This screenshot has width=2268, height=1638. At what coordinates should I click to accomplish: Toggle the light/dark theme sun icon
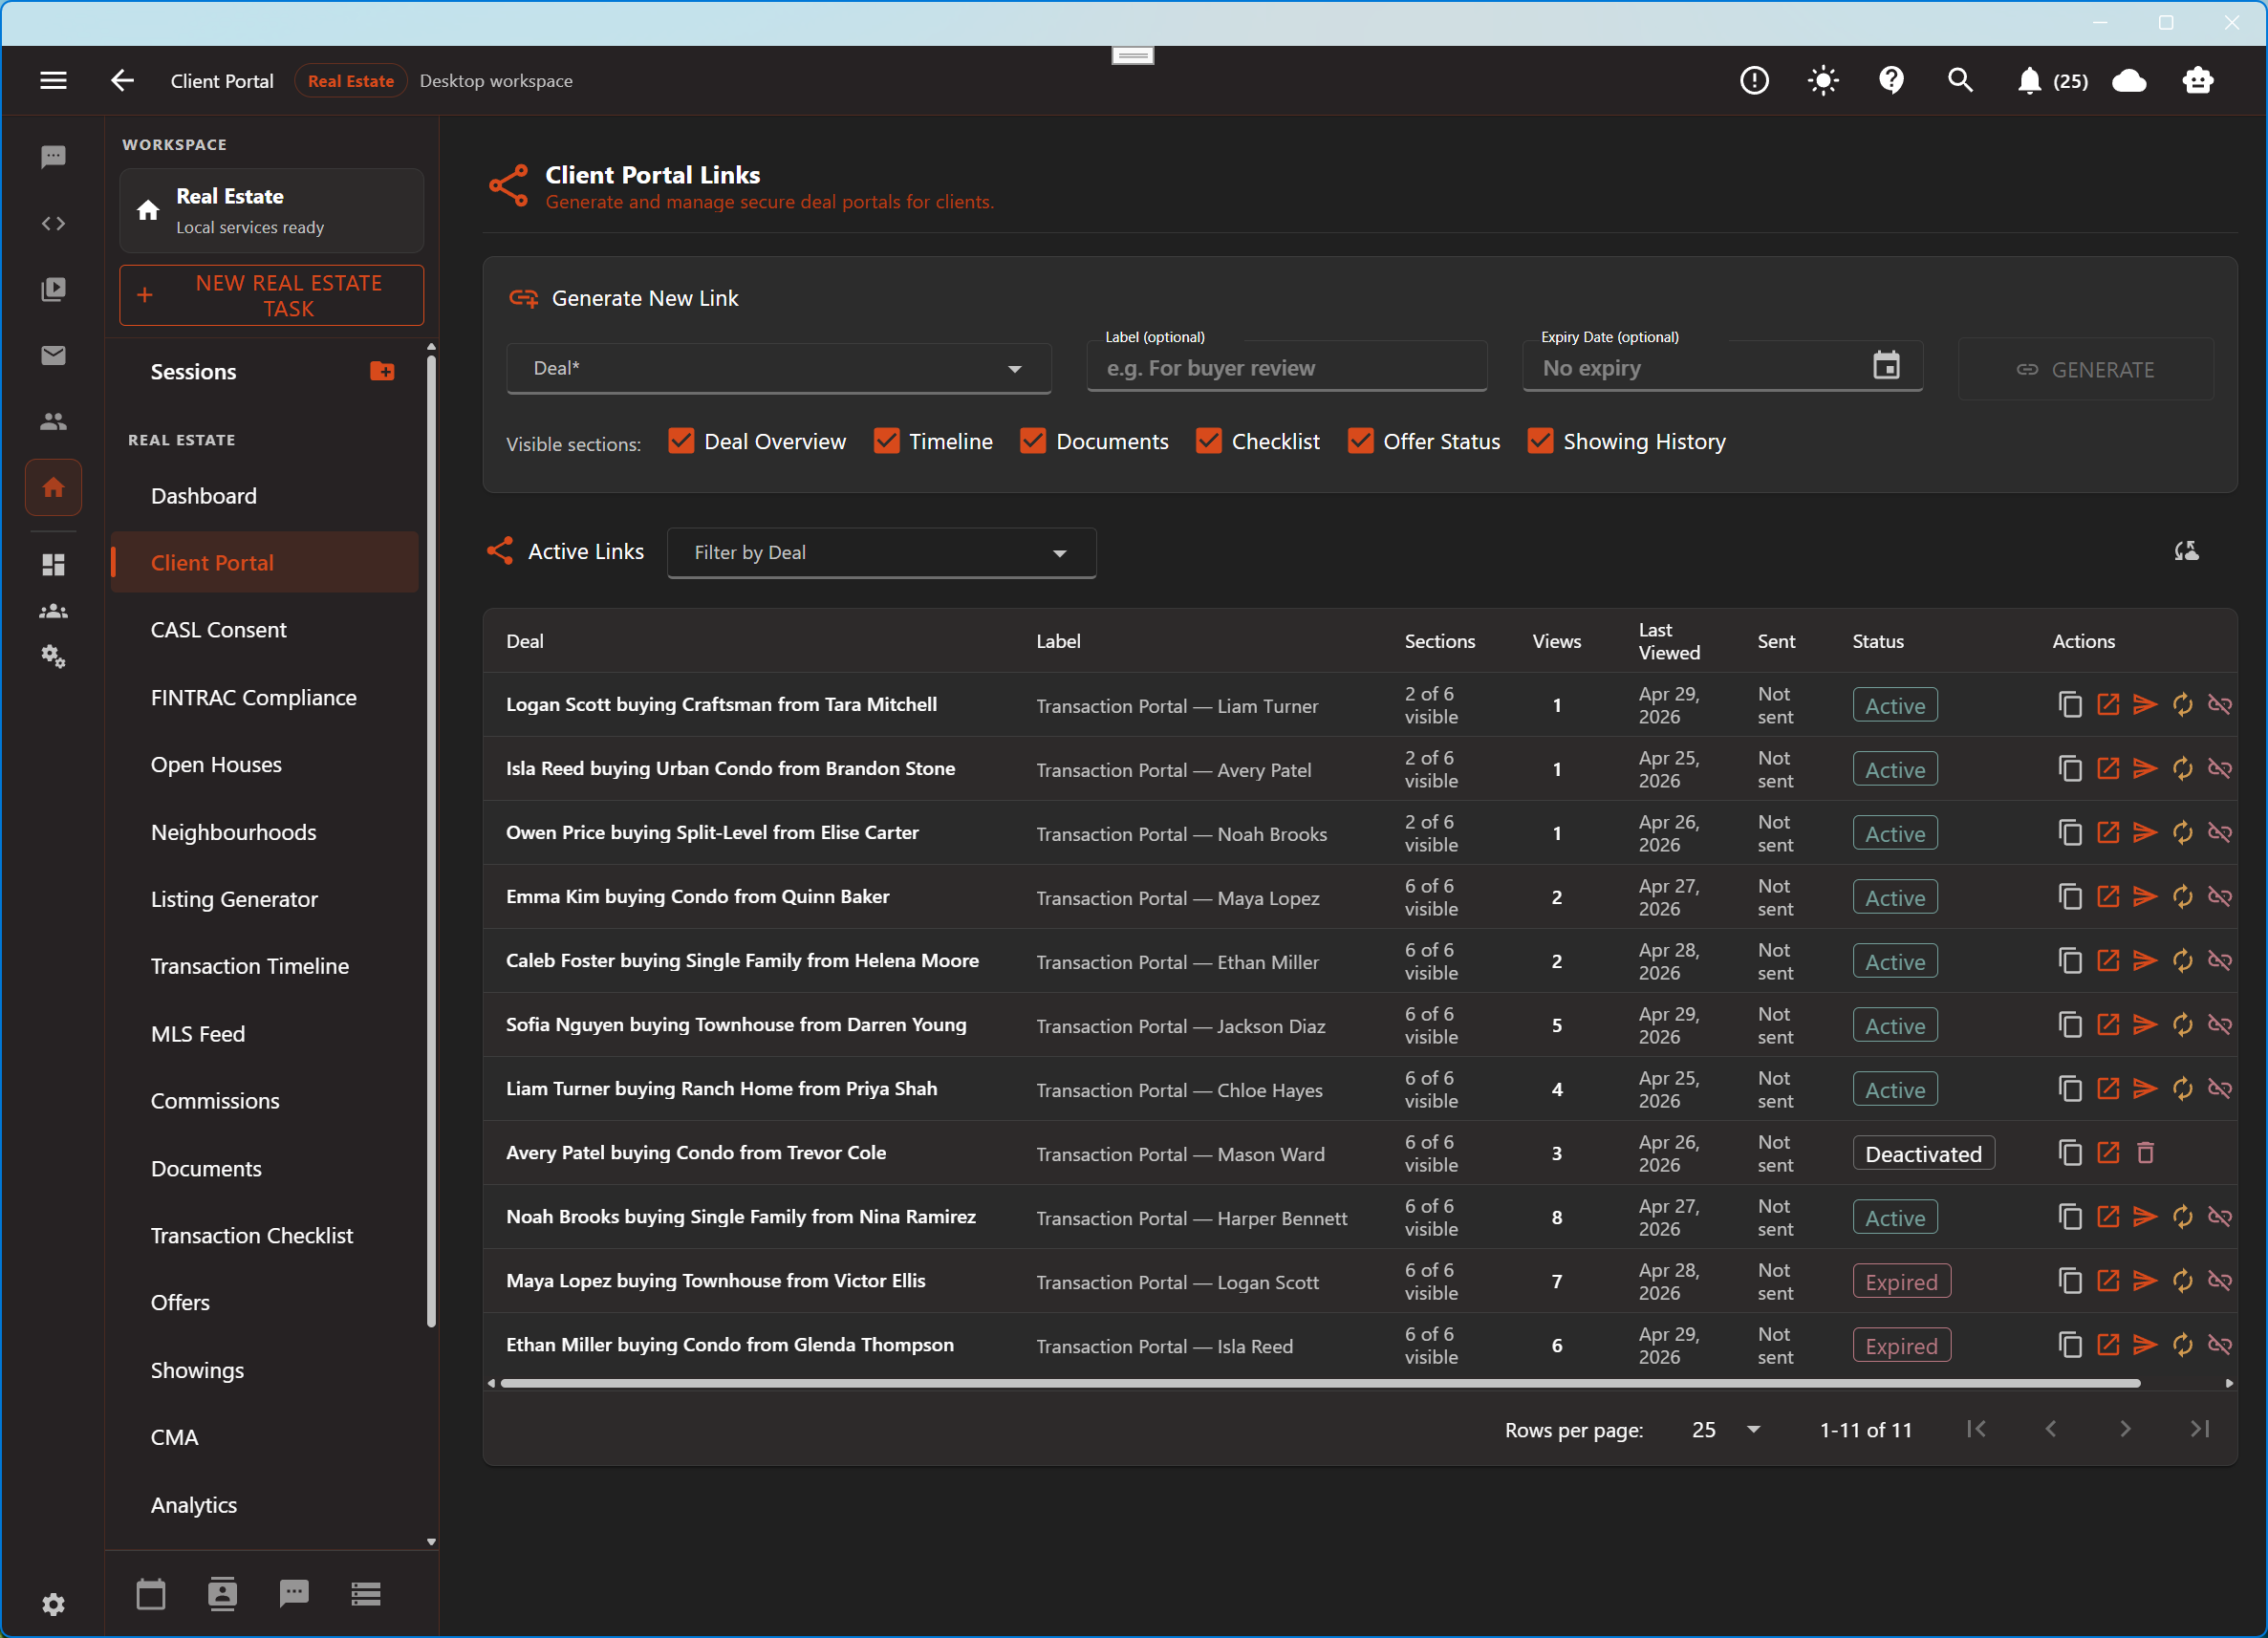tap(1823, 81)
